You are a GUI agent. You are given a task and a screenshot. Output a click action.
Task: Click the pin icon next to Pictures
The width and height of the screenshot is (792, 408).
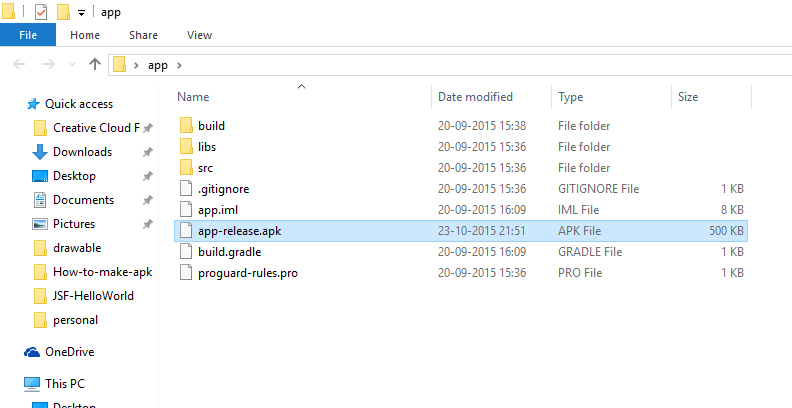click(147, 224)
